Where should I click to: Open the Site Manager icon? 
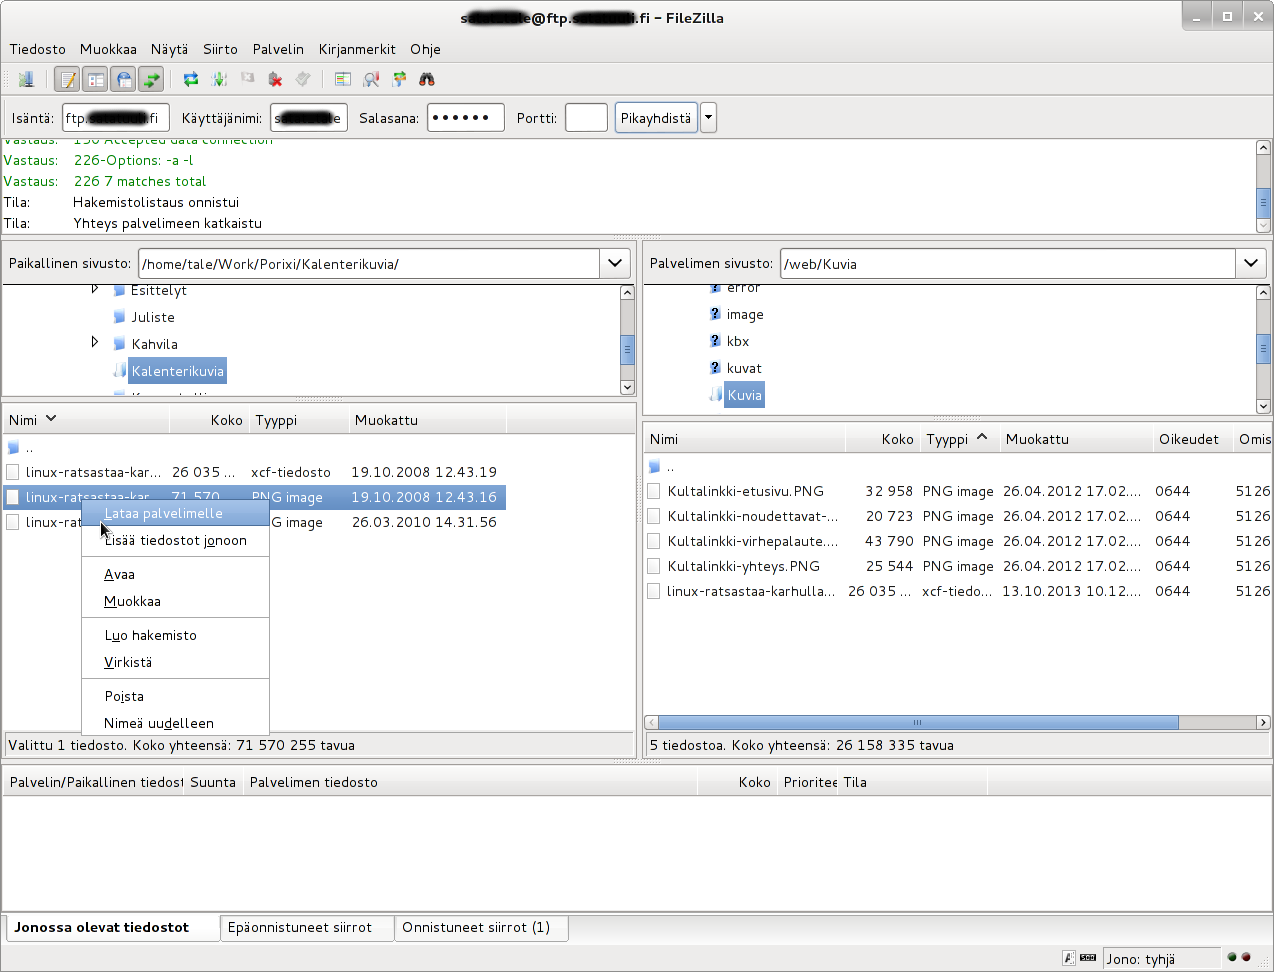point(26,79)
